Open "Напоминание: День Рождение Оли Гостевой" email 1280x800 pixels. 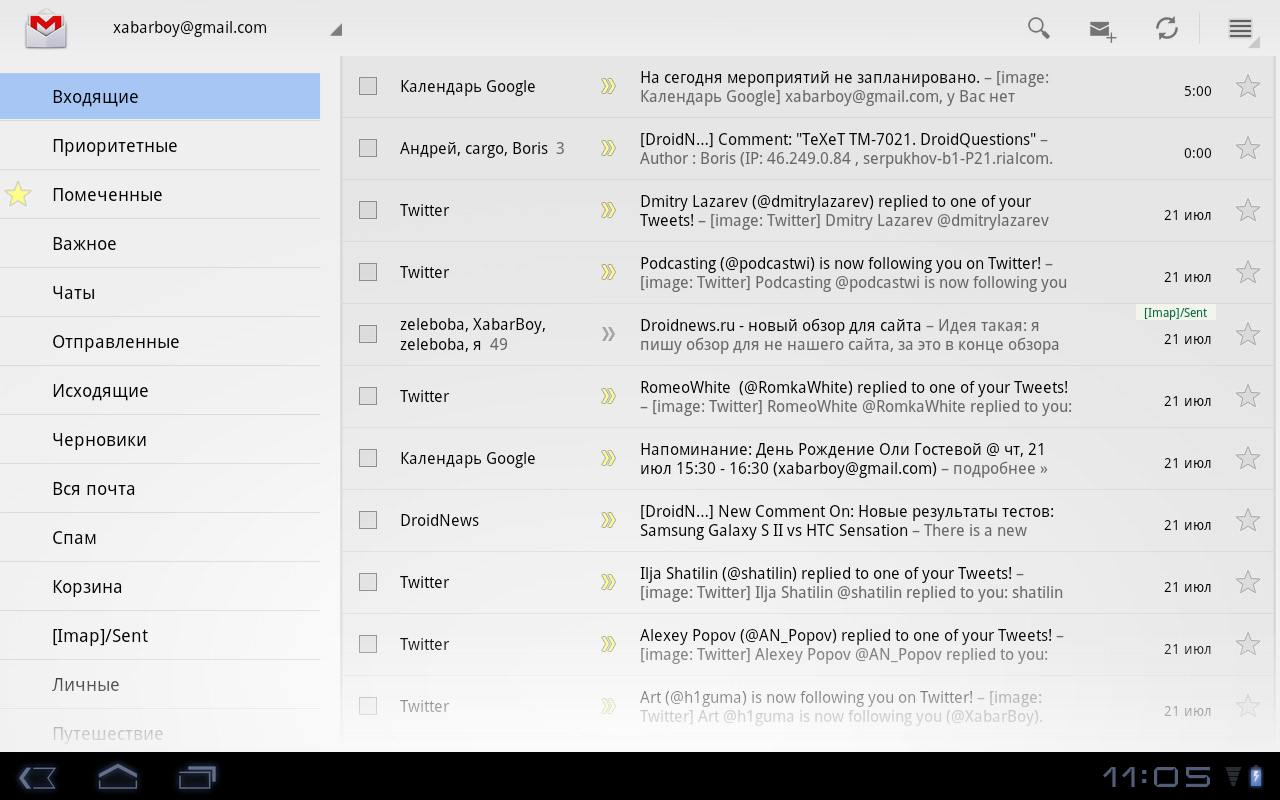tap(808, 458)
